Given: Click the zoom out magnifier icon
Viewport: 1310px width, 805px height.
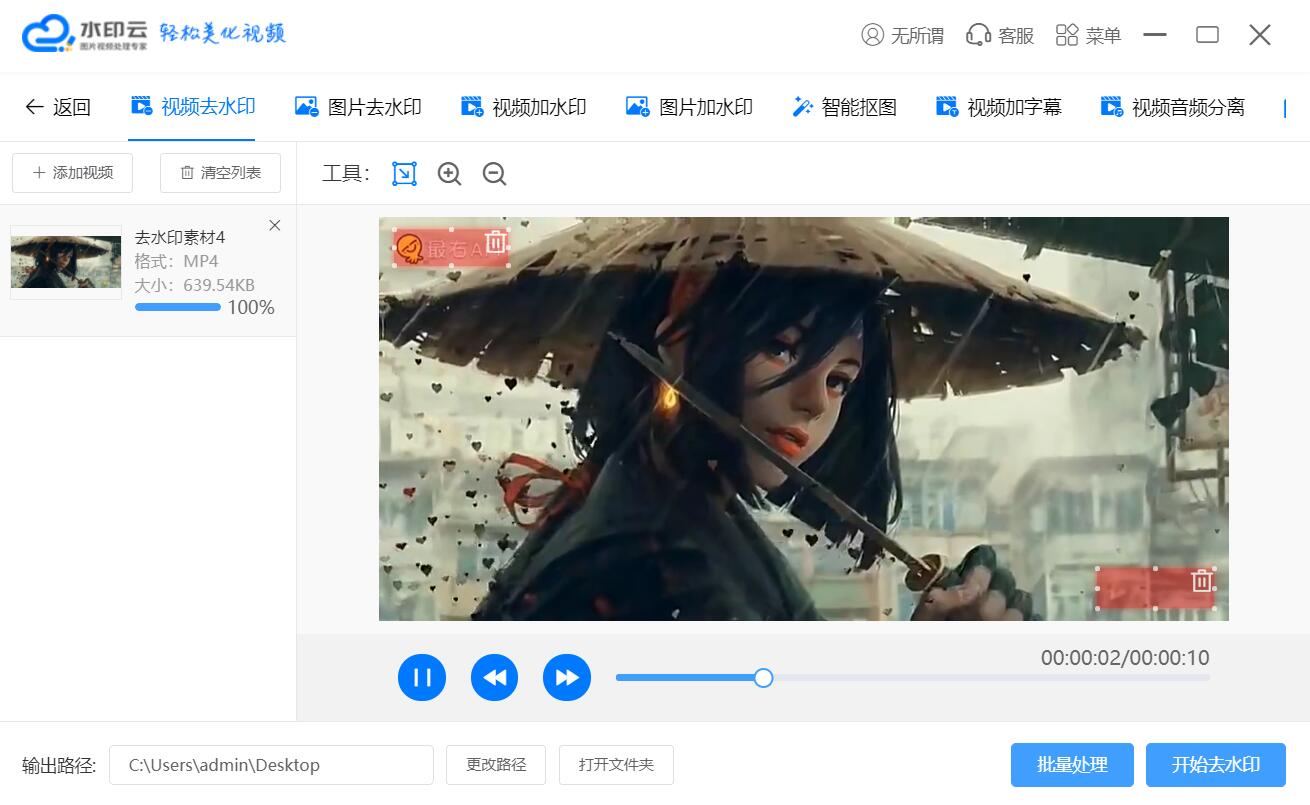Looking at the screenshot, I should click(494, 174).
